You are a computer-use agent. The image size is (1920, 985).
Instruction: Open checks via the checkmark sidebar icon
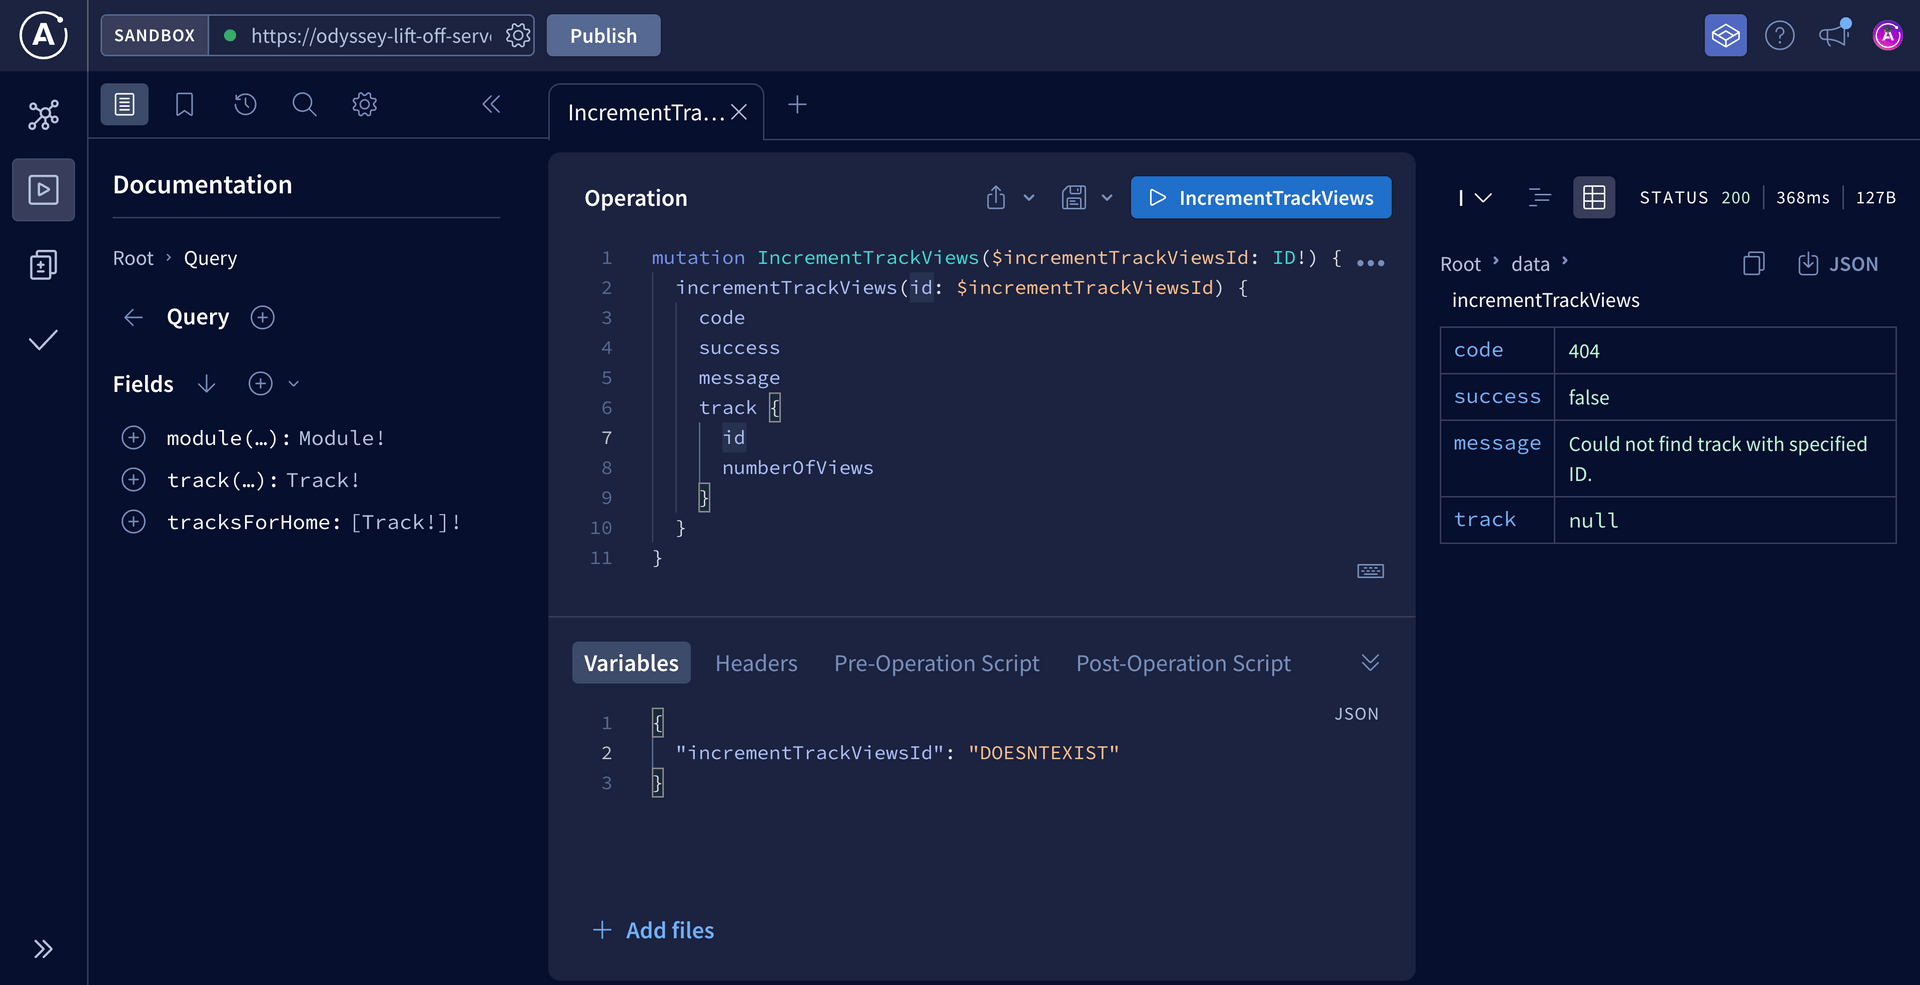click(43, 340)
